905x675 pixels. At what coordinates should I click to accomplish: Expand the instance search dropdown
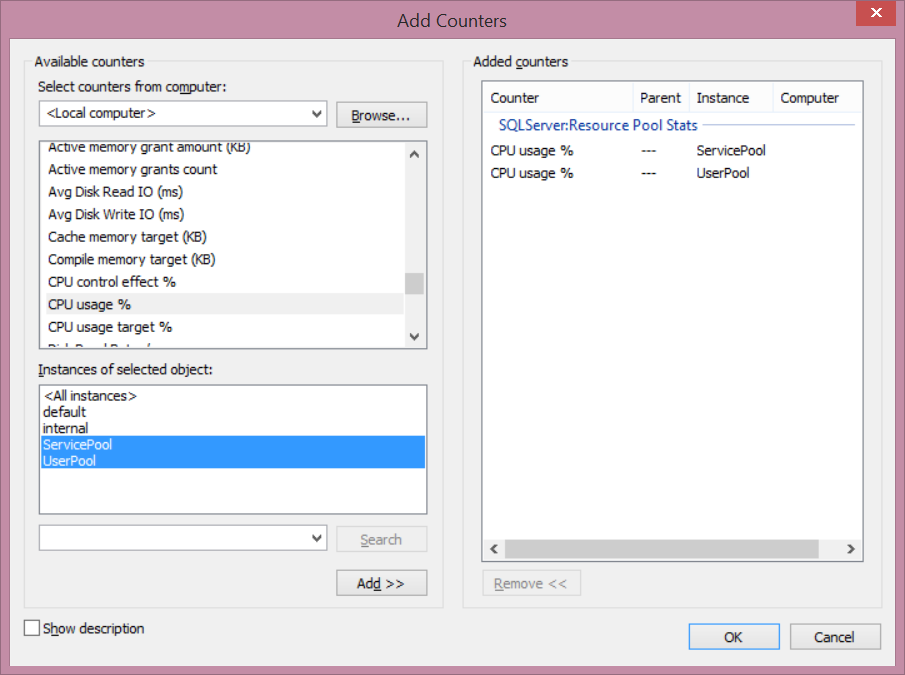[x=318, y=538]
